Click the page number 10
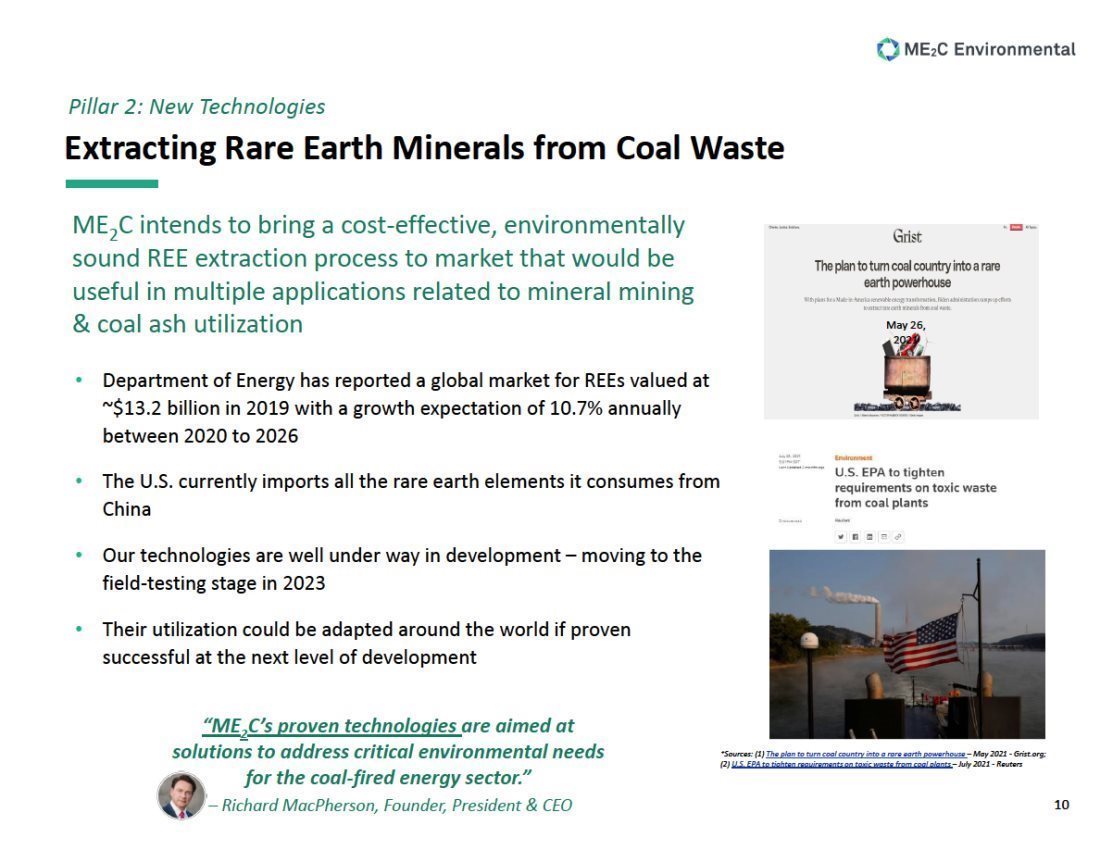This screenshot has width=1100, height=850. coord(1062,805)
